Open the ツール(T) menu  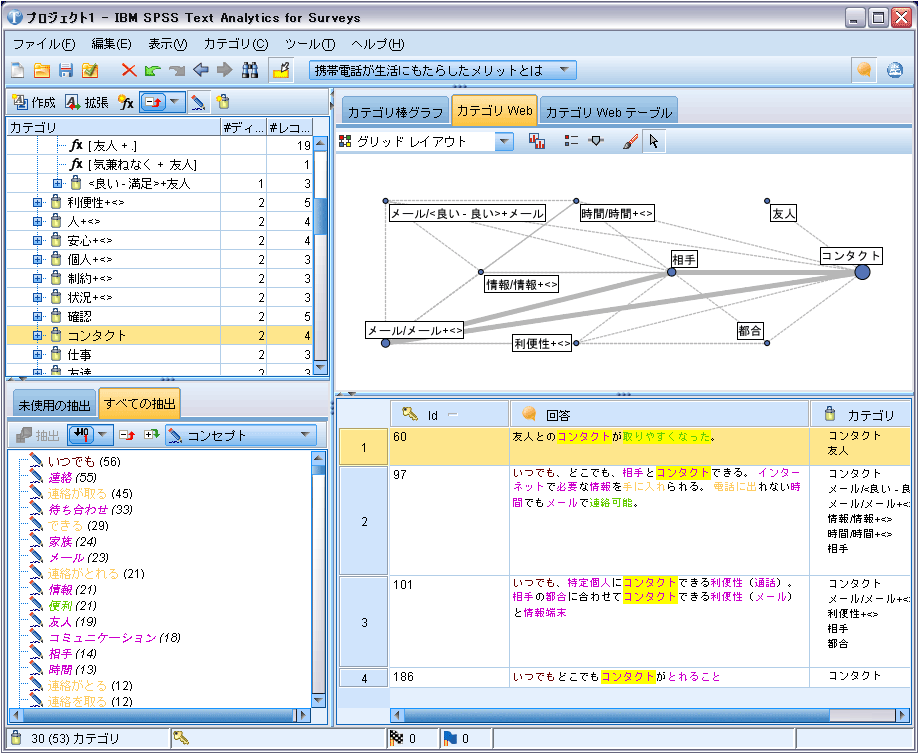tap(309, 44)
